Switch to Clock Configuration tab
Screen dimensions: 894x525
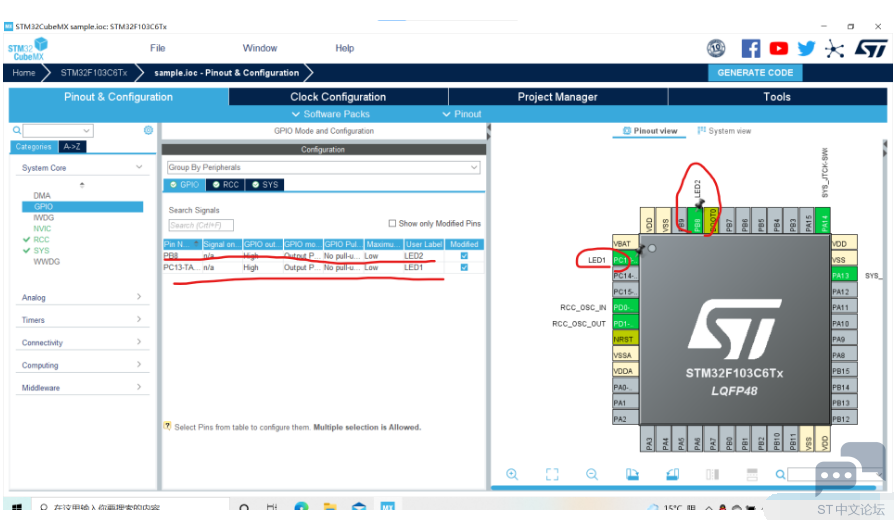(338, 97)
